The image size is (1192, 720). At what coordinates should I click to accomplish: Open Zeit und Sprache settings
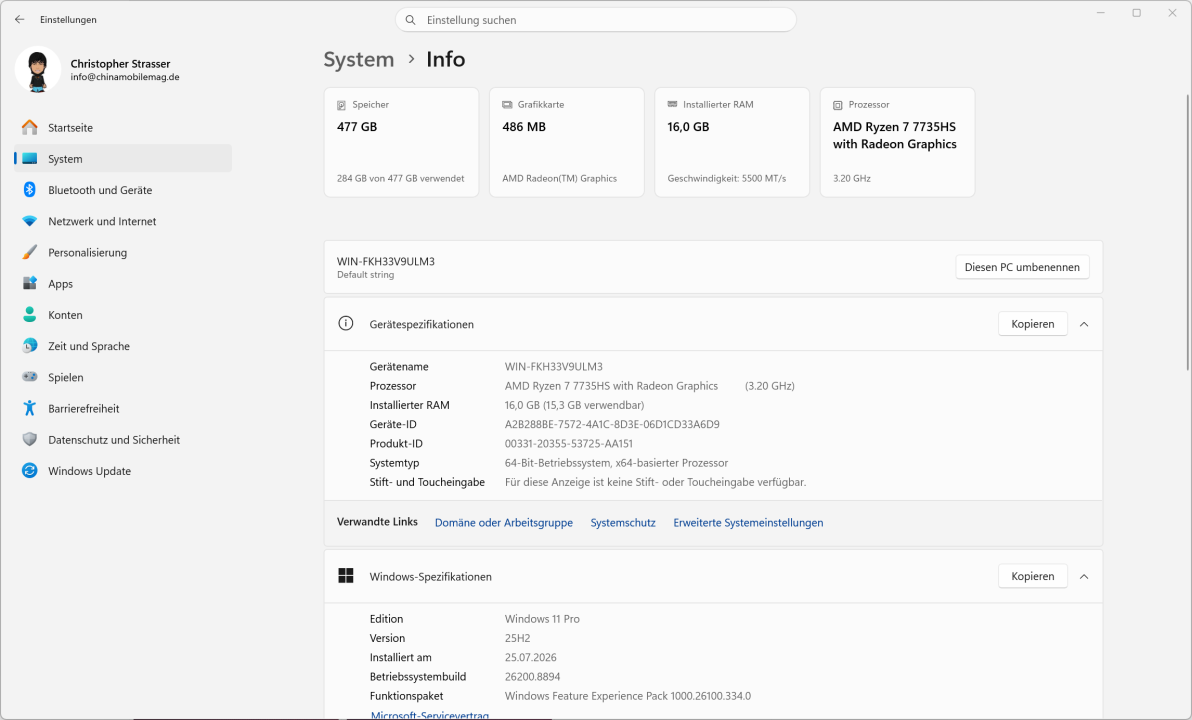pos(123,345)
